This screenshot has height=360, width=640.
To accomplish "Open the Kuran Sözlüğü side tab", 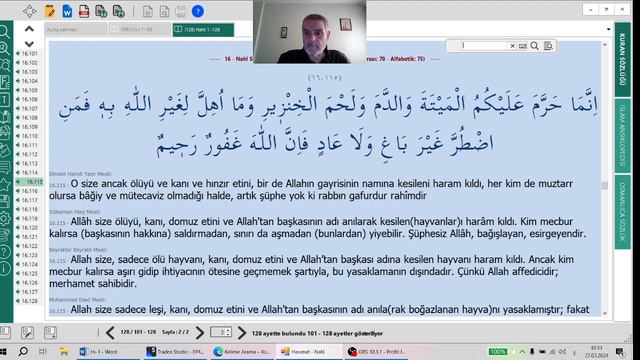I will tap(622, 59).
